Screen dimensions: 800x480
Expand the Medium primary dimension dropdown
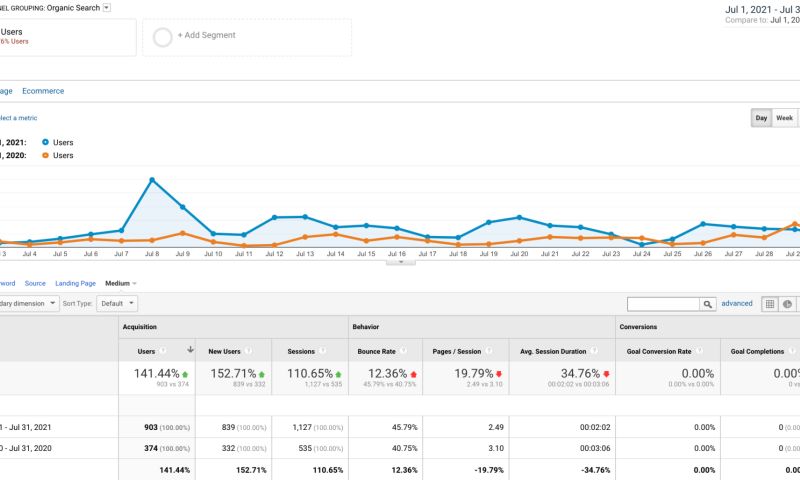pos(121,283)
